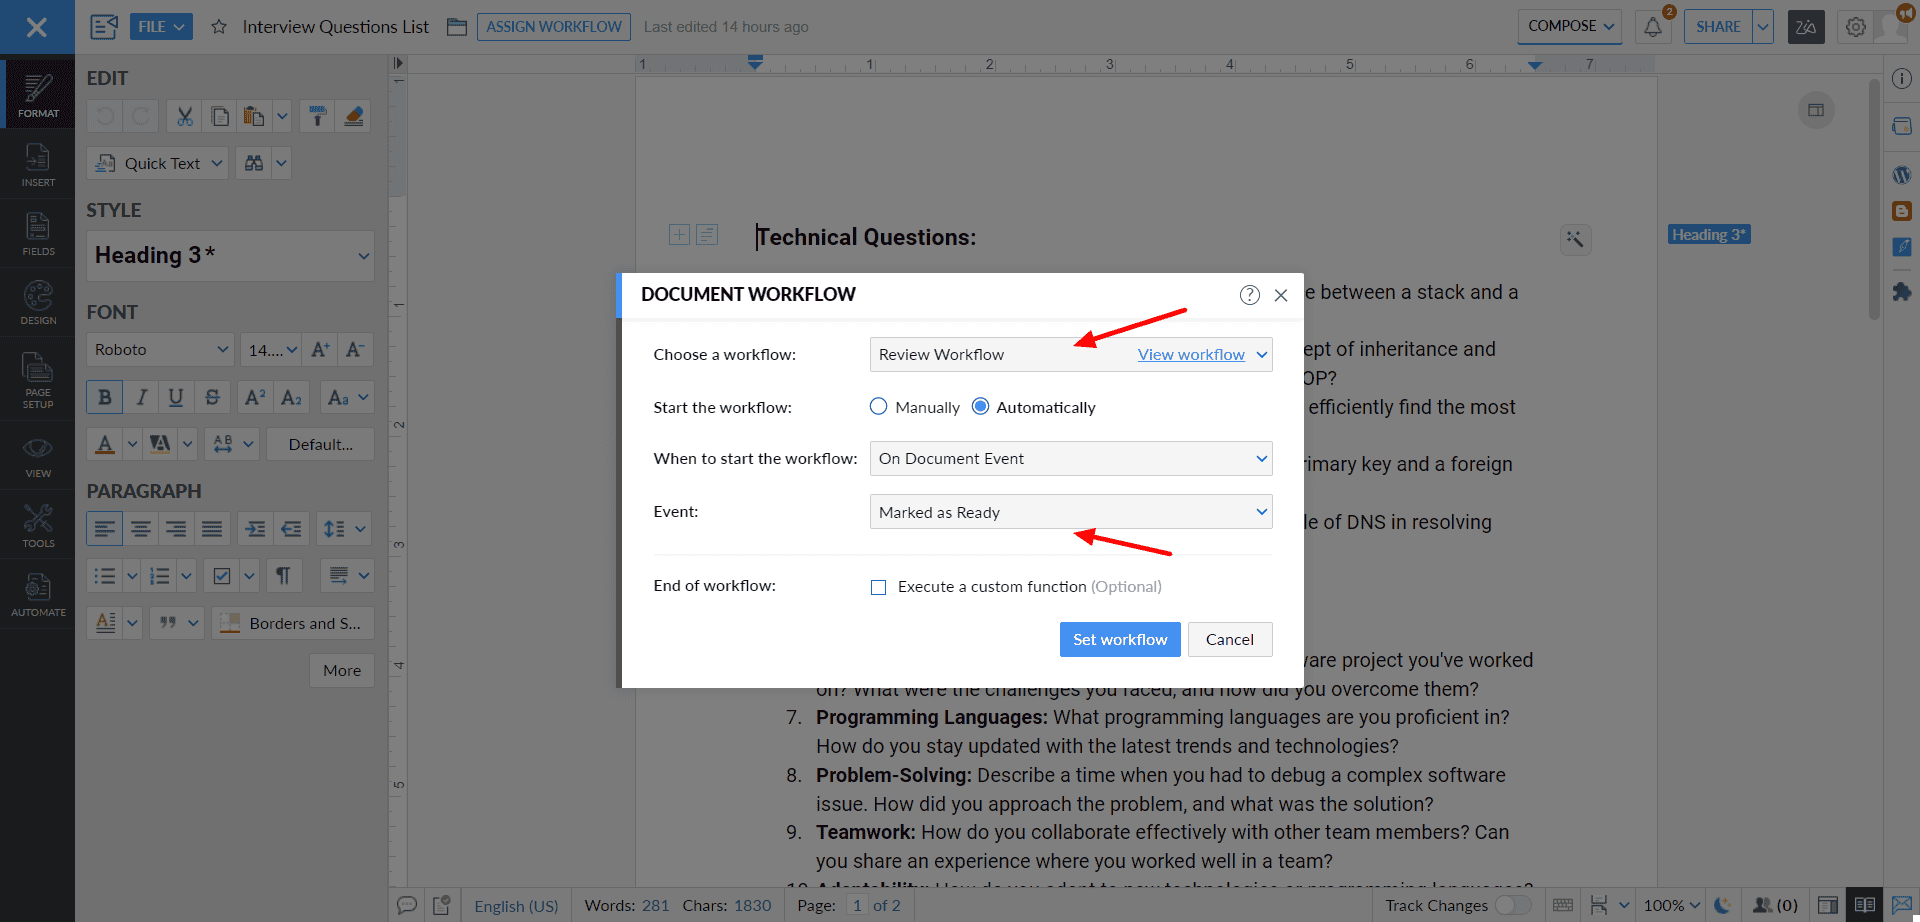Open the COMPOSE menu
Viewport: 1920px width, 922px height.
pos(1570,27)
